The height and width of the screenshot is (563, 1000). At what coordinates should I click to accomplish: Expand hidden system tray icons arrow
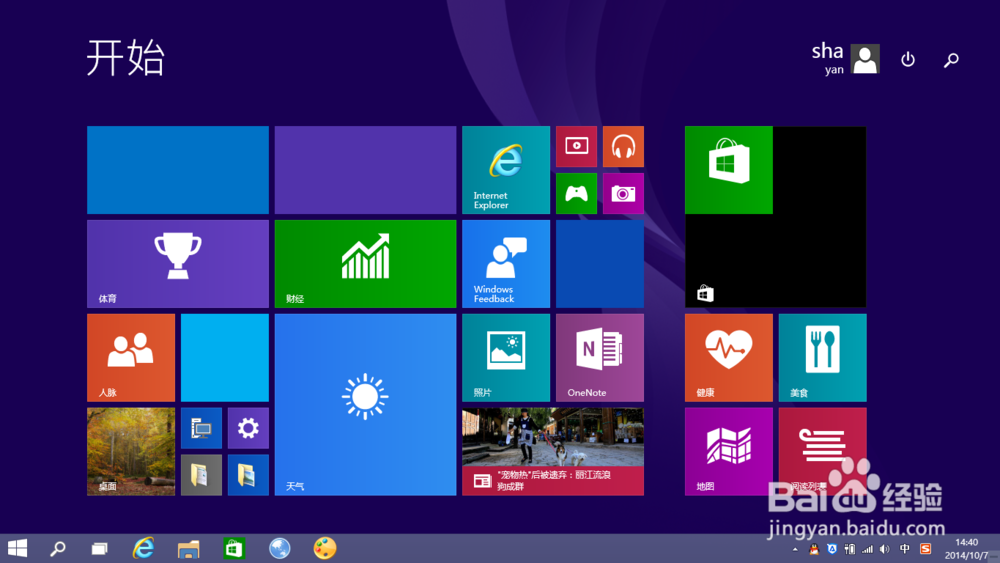[795, 549]
